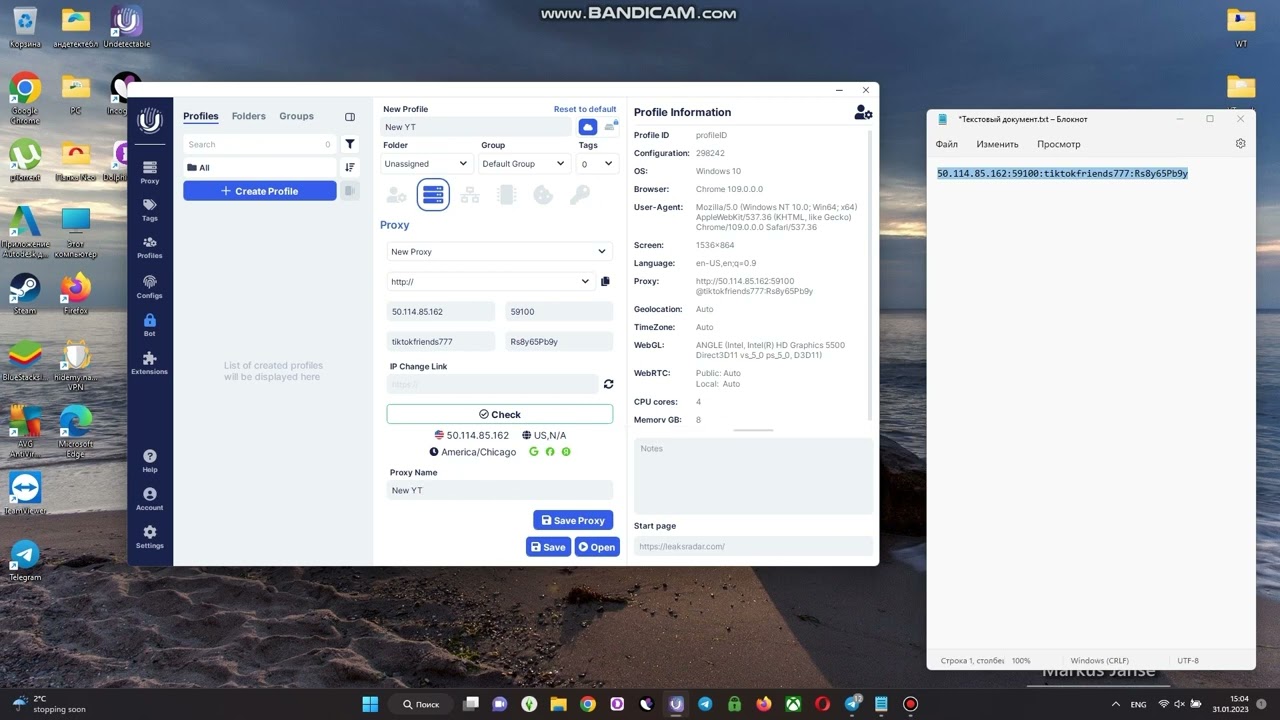Click the refresh icon beside IP Change Link
Screen dimensions: 1280x720
(x=608, y=384)
